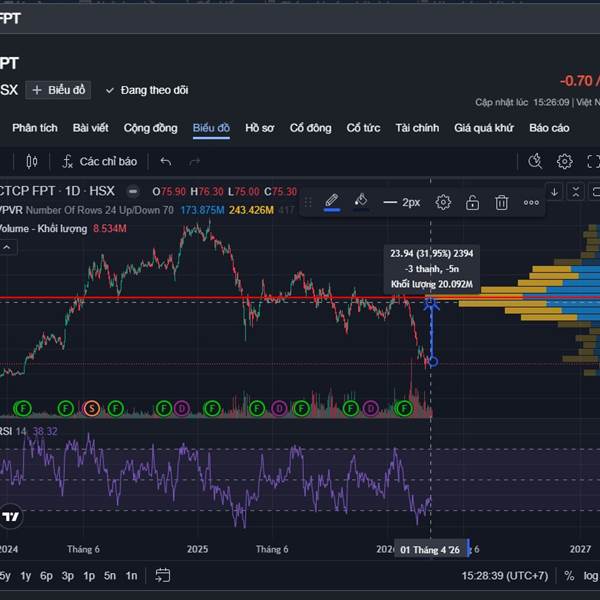The width and height of the screenshot is (600, 600).
Task: Open chart settings gear in top toolbar
Action: tap(564, 161)
